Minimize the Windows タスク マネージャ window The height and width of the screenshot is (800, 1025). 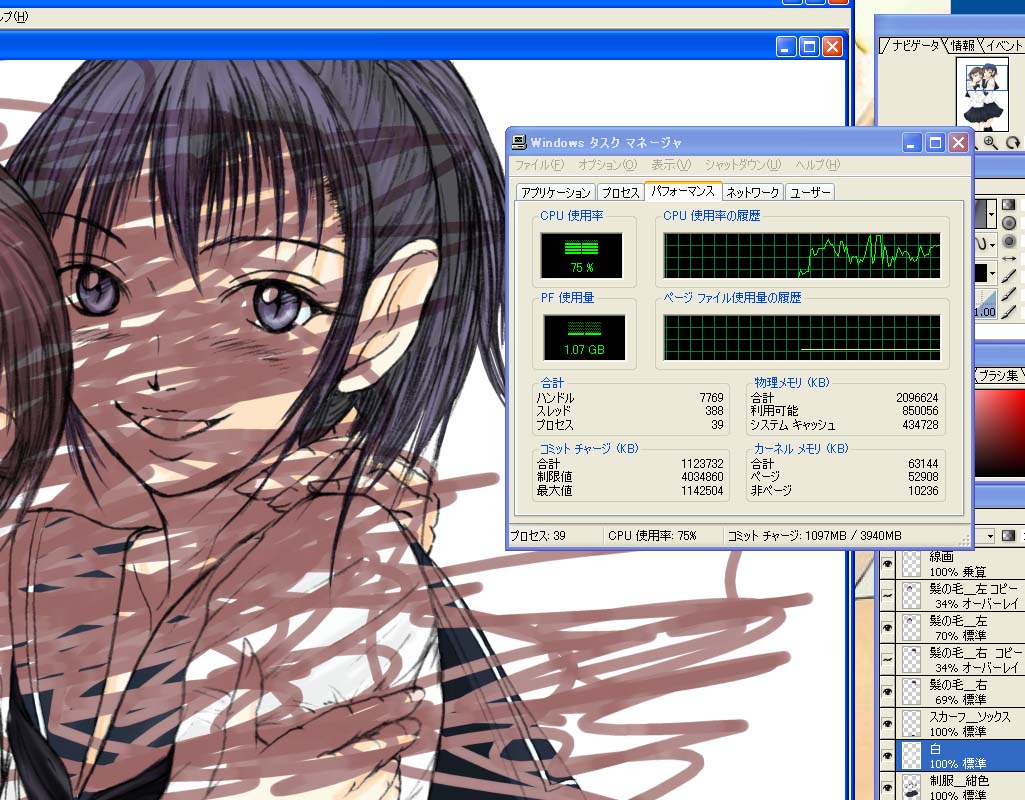click(912, 142)
